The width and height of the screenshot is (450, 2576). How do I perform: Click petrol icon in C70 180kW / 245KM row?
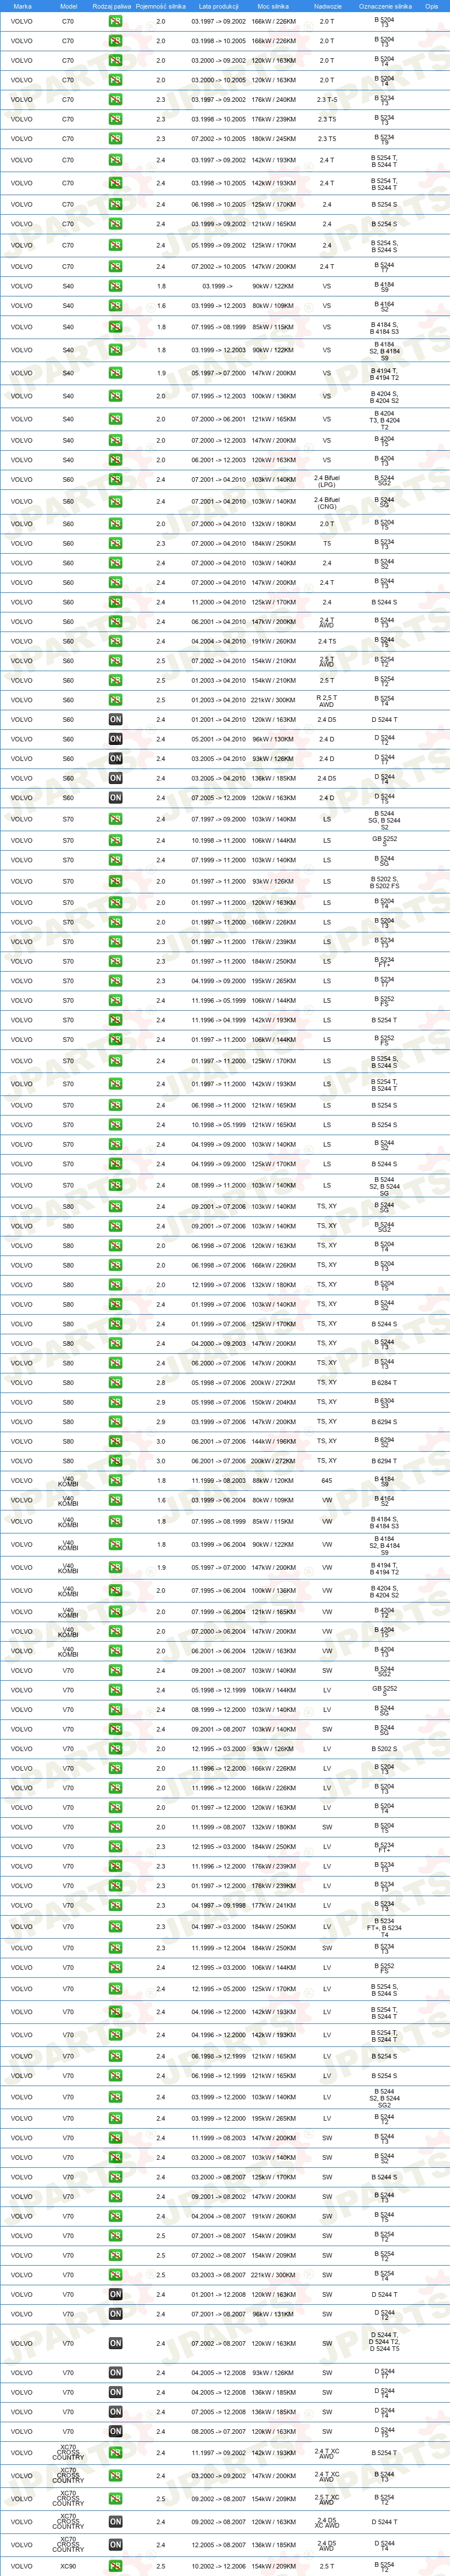tap(116, 139)
